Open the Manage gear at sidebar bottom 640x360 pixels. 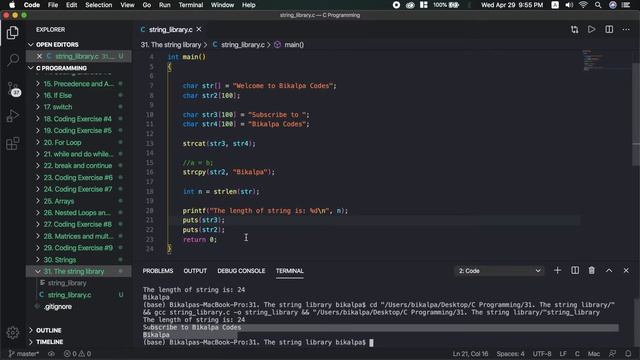13,333
